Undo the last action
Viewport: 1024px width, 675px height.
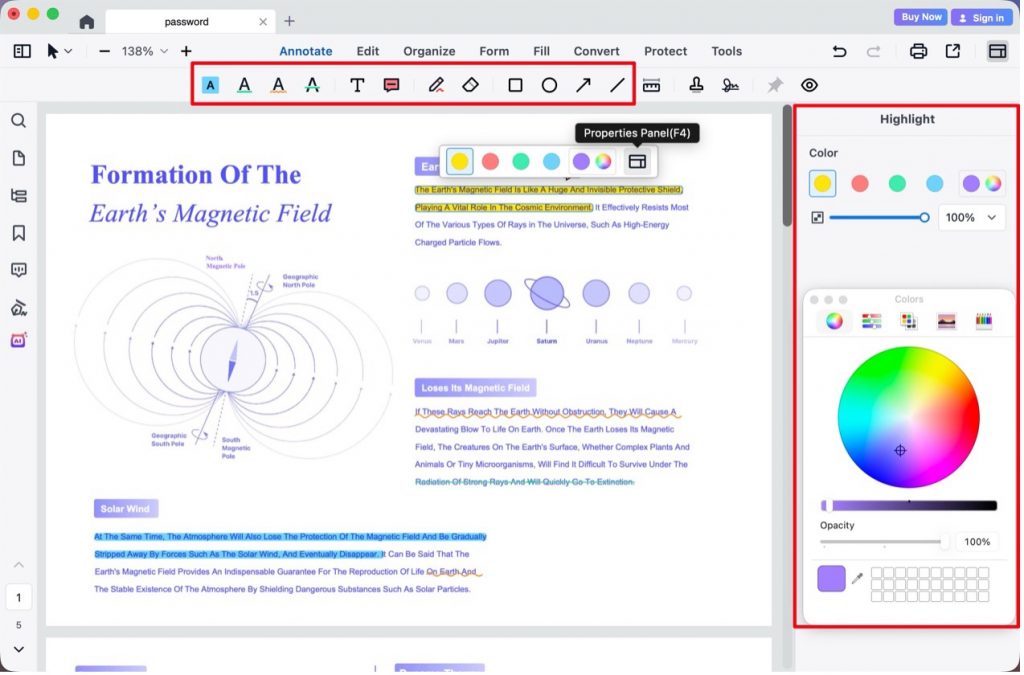pyautogui.click(x=839, y=51)
